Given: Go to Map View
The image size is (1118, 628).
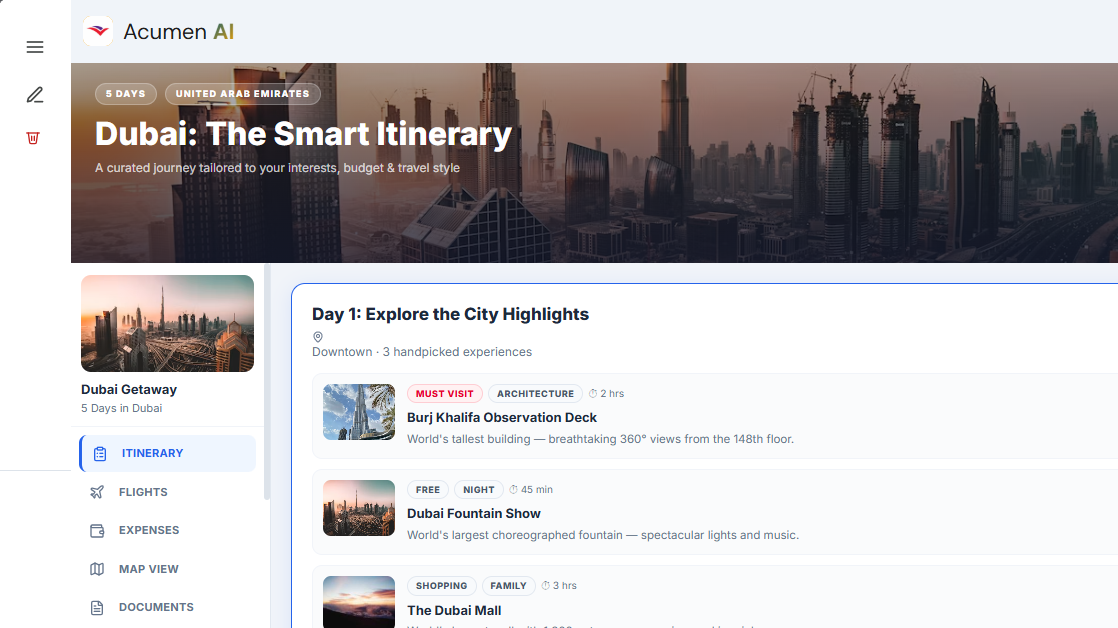Looking at the screenshot, I should (x=168, y=569).
